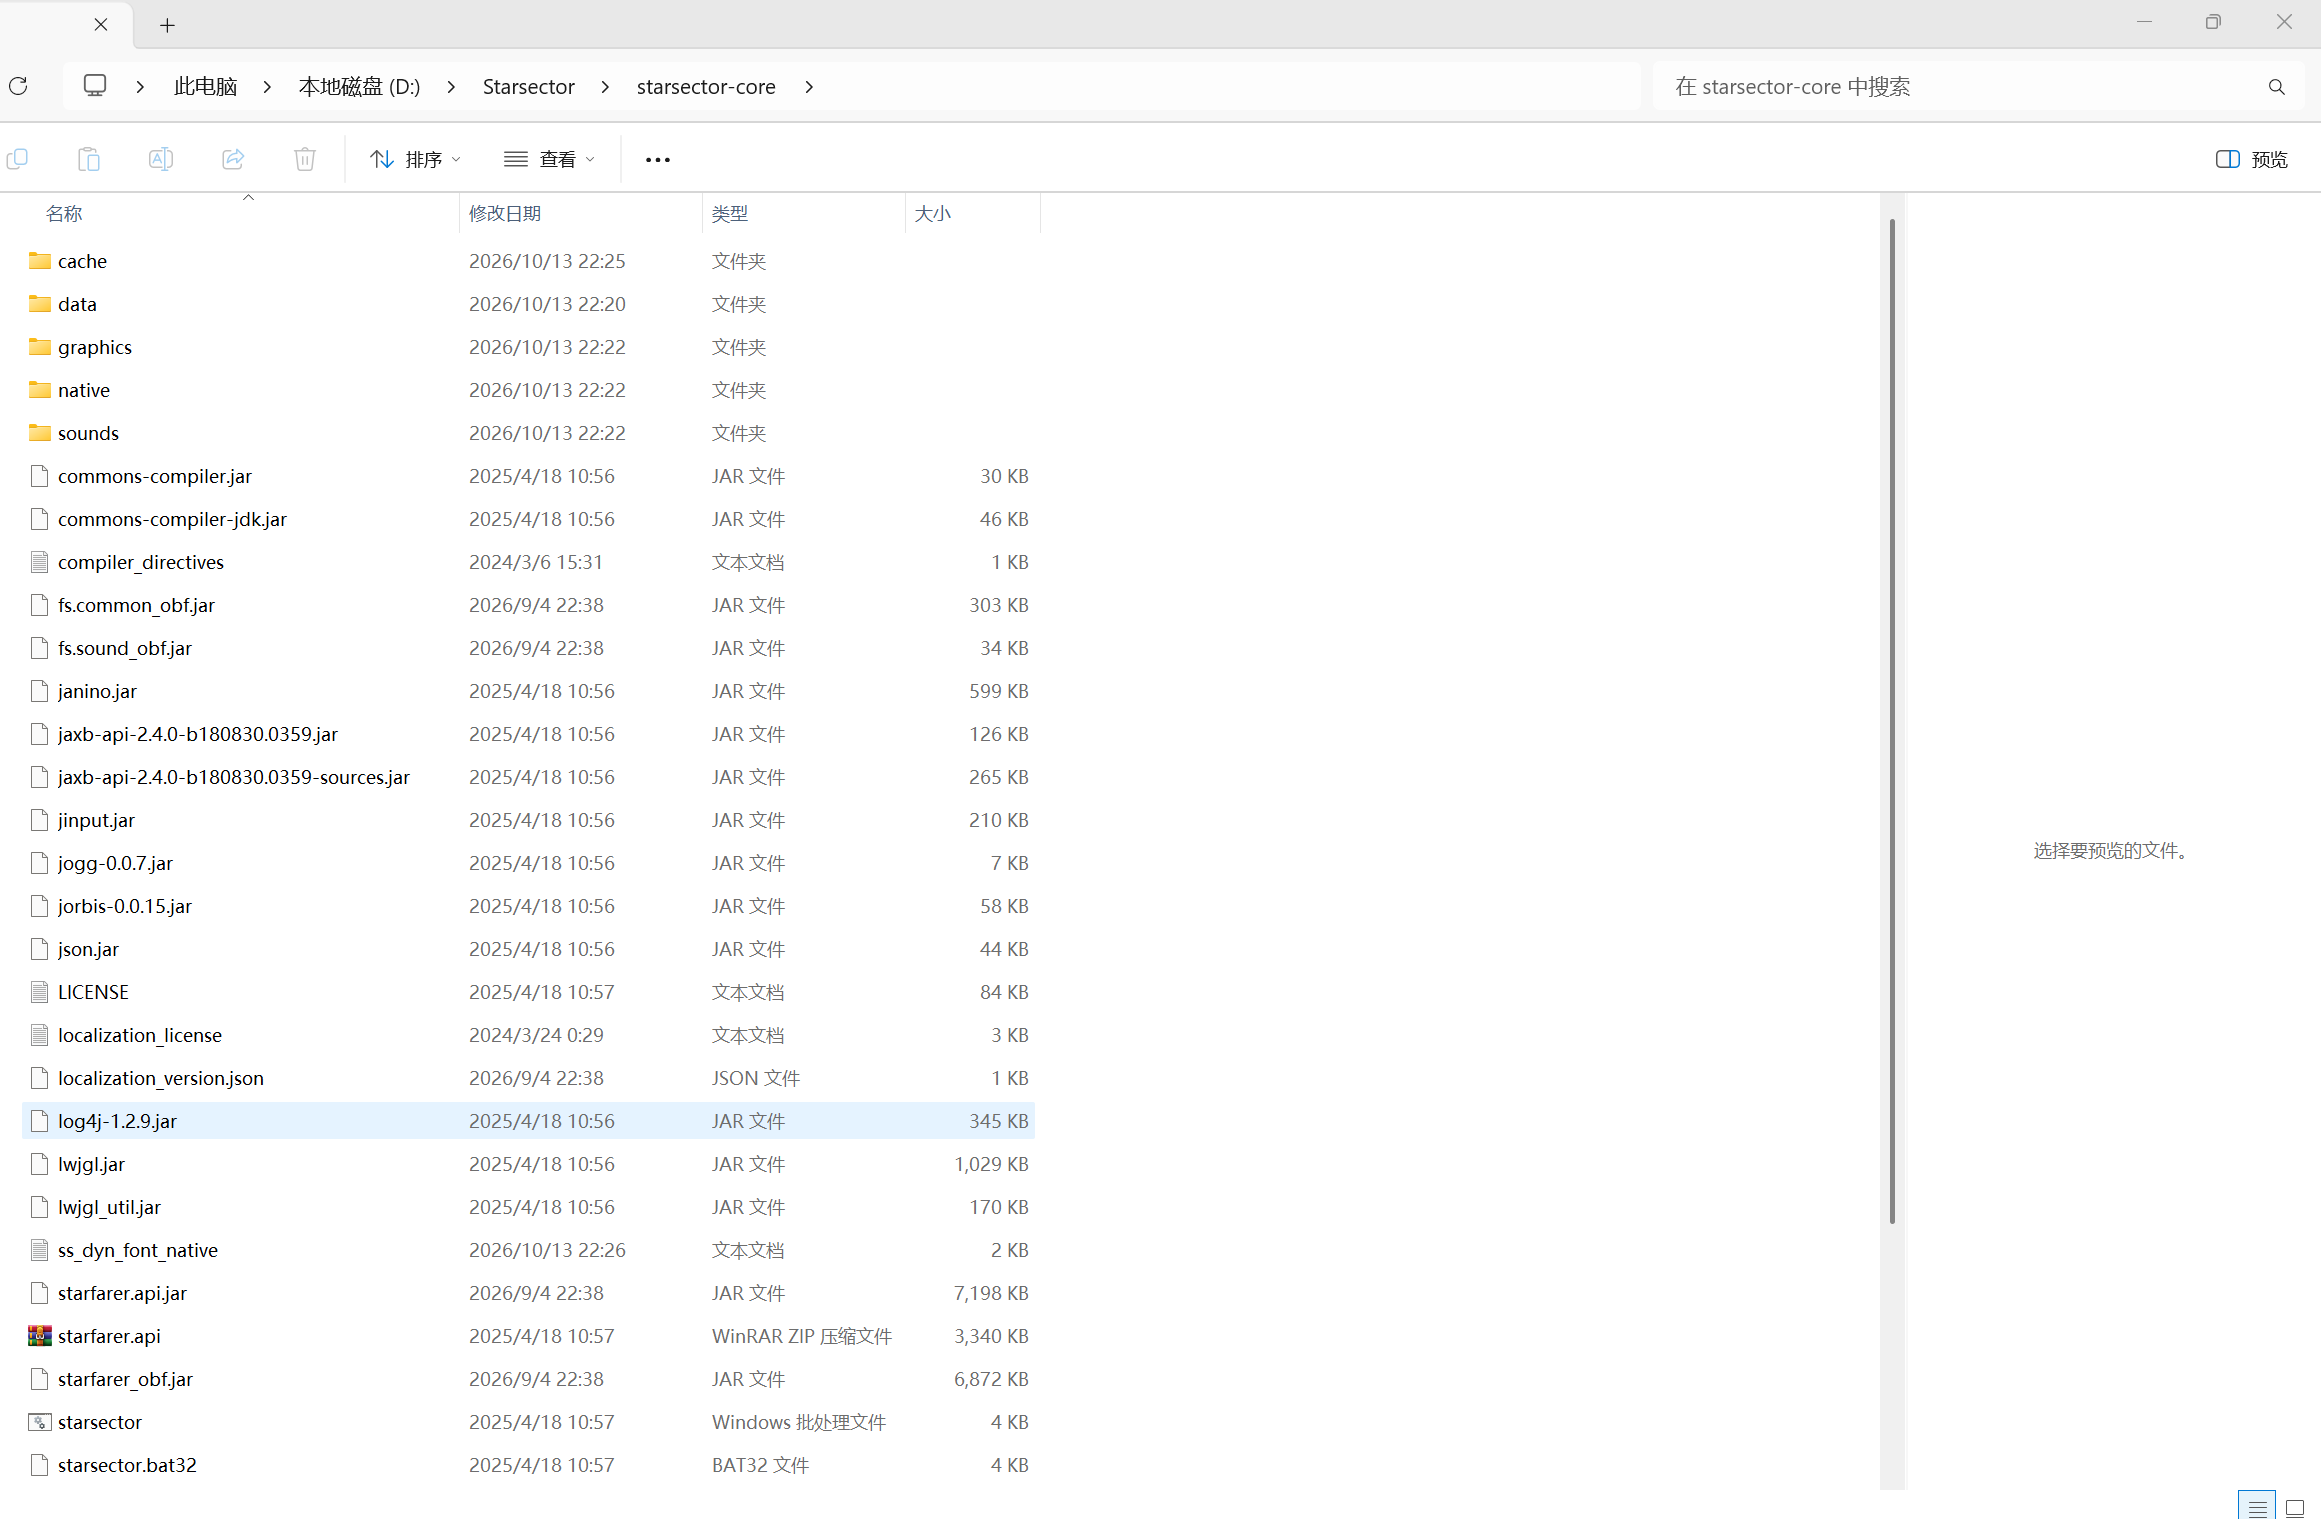Viewport: 2321px width, 1519px height.
Task: Switch to large thumbnails view icon
Action: (2295, 1507)
